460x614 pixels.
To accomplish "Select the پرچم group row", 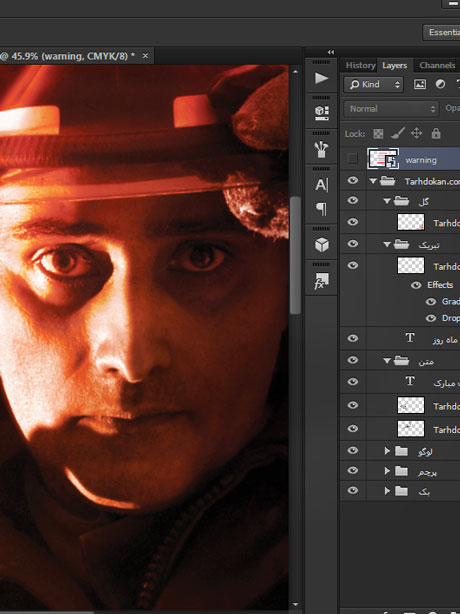I will tap(400, 471).
